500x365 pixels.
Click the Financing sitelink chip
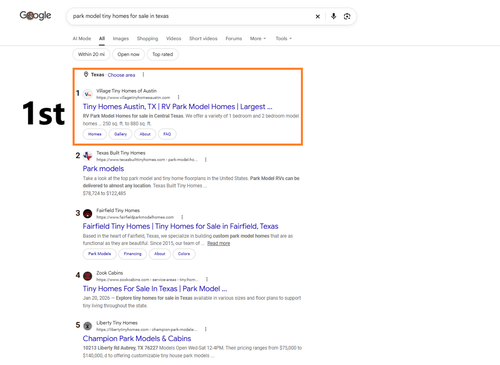click(133, 254)
